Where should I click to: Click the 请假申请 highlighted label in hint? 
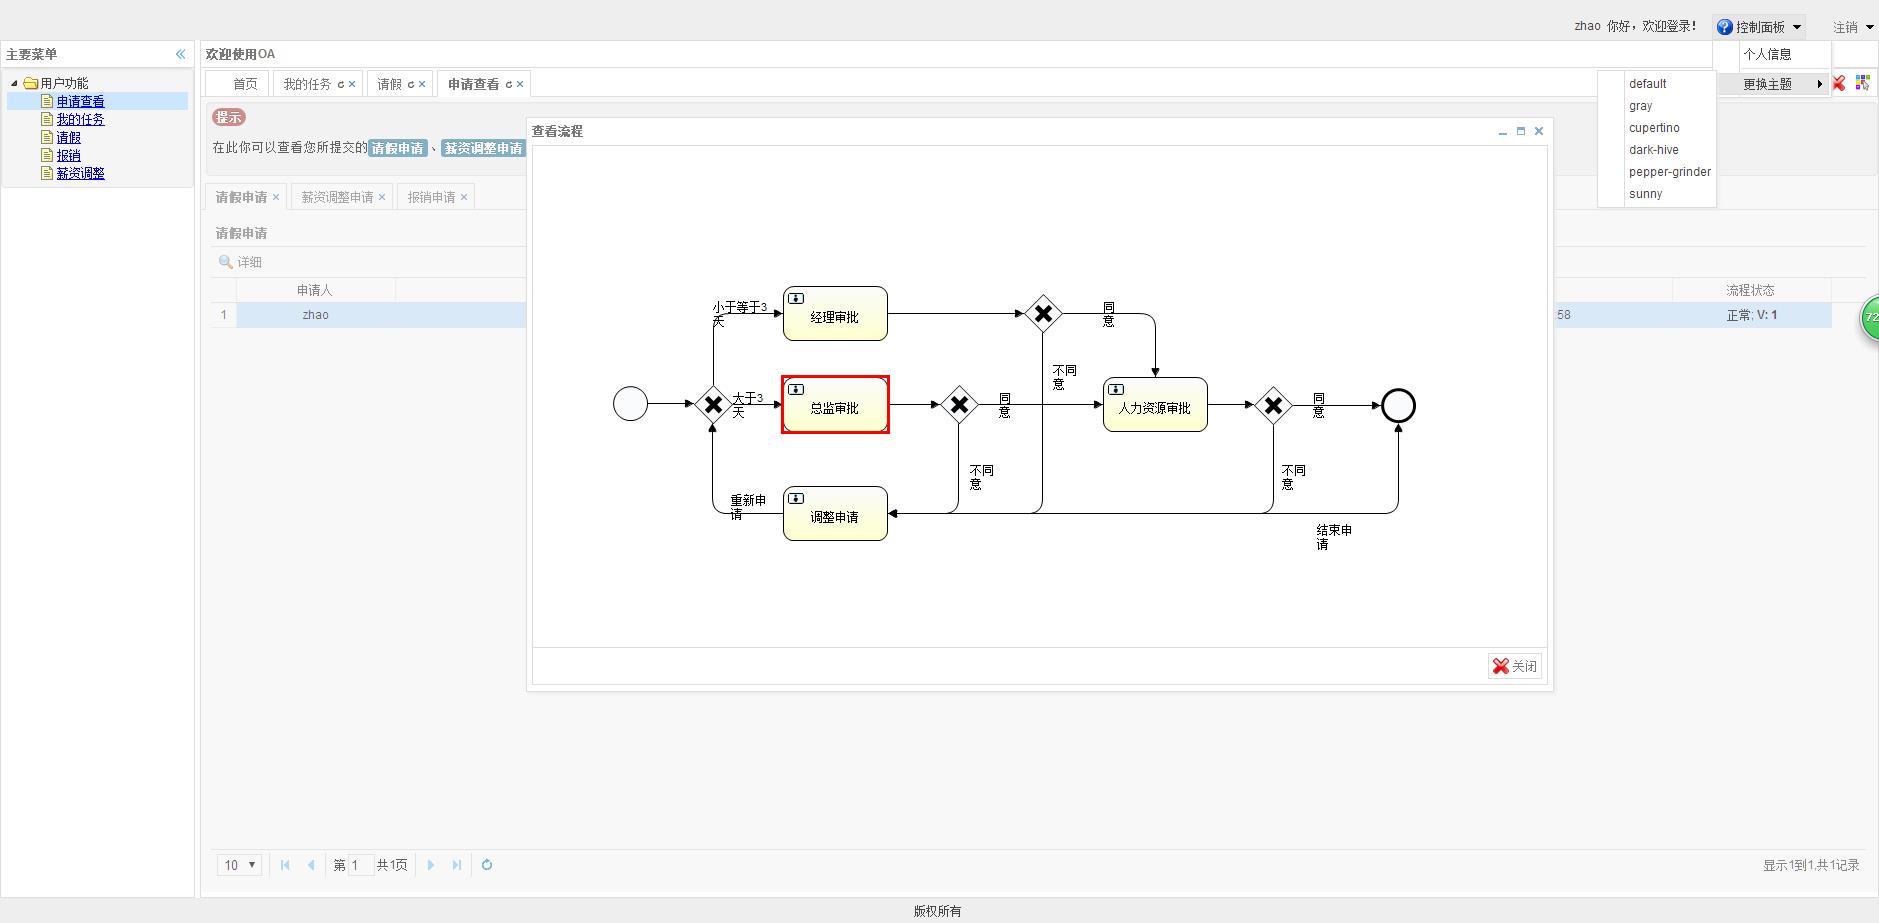(397, 148)
